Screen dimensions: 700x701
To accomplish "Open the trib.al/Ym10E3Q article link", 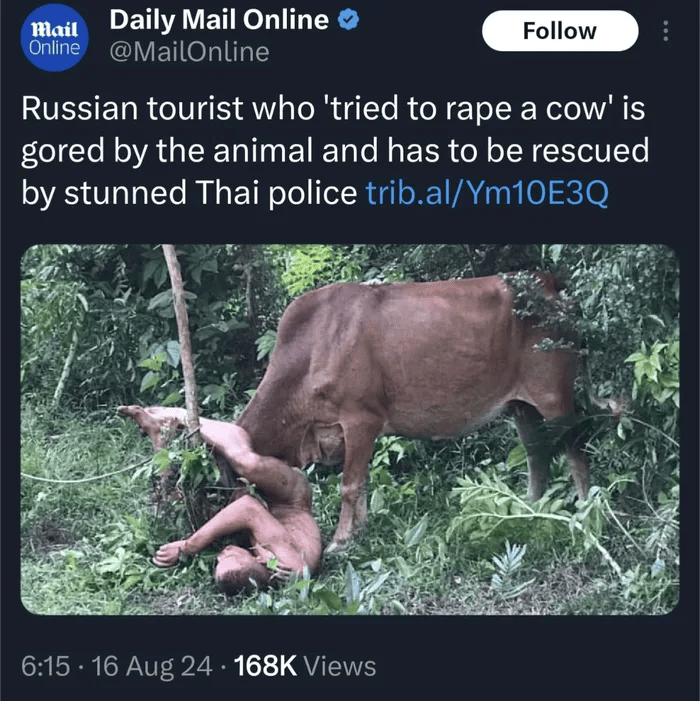I will point(487,193).
